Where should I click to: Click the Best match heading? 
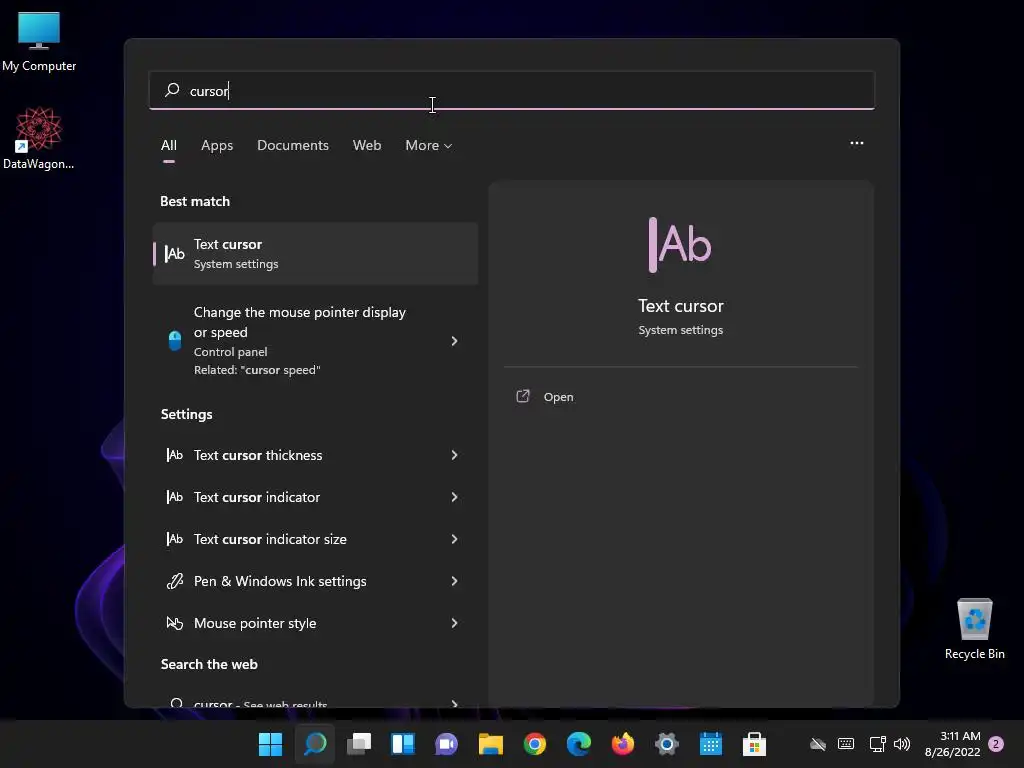tap(195, 201)
